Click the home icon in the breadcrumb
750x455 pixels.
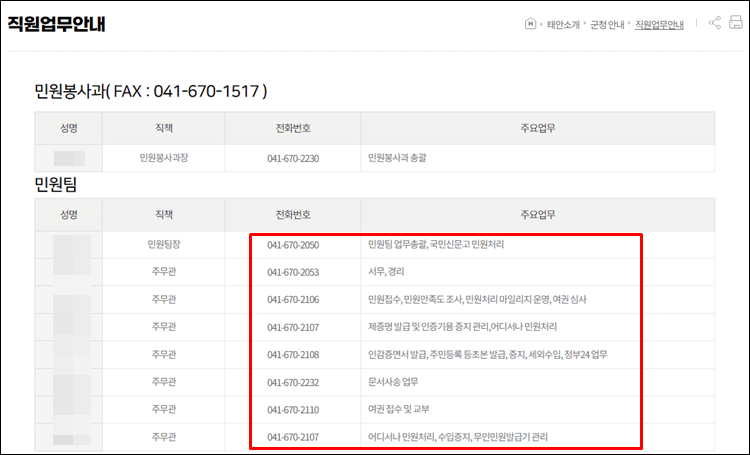tap(530, 23)
